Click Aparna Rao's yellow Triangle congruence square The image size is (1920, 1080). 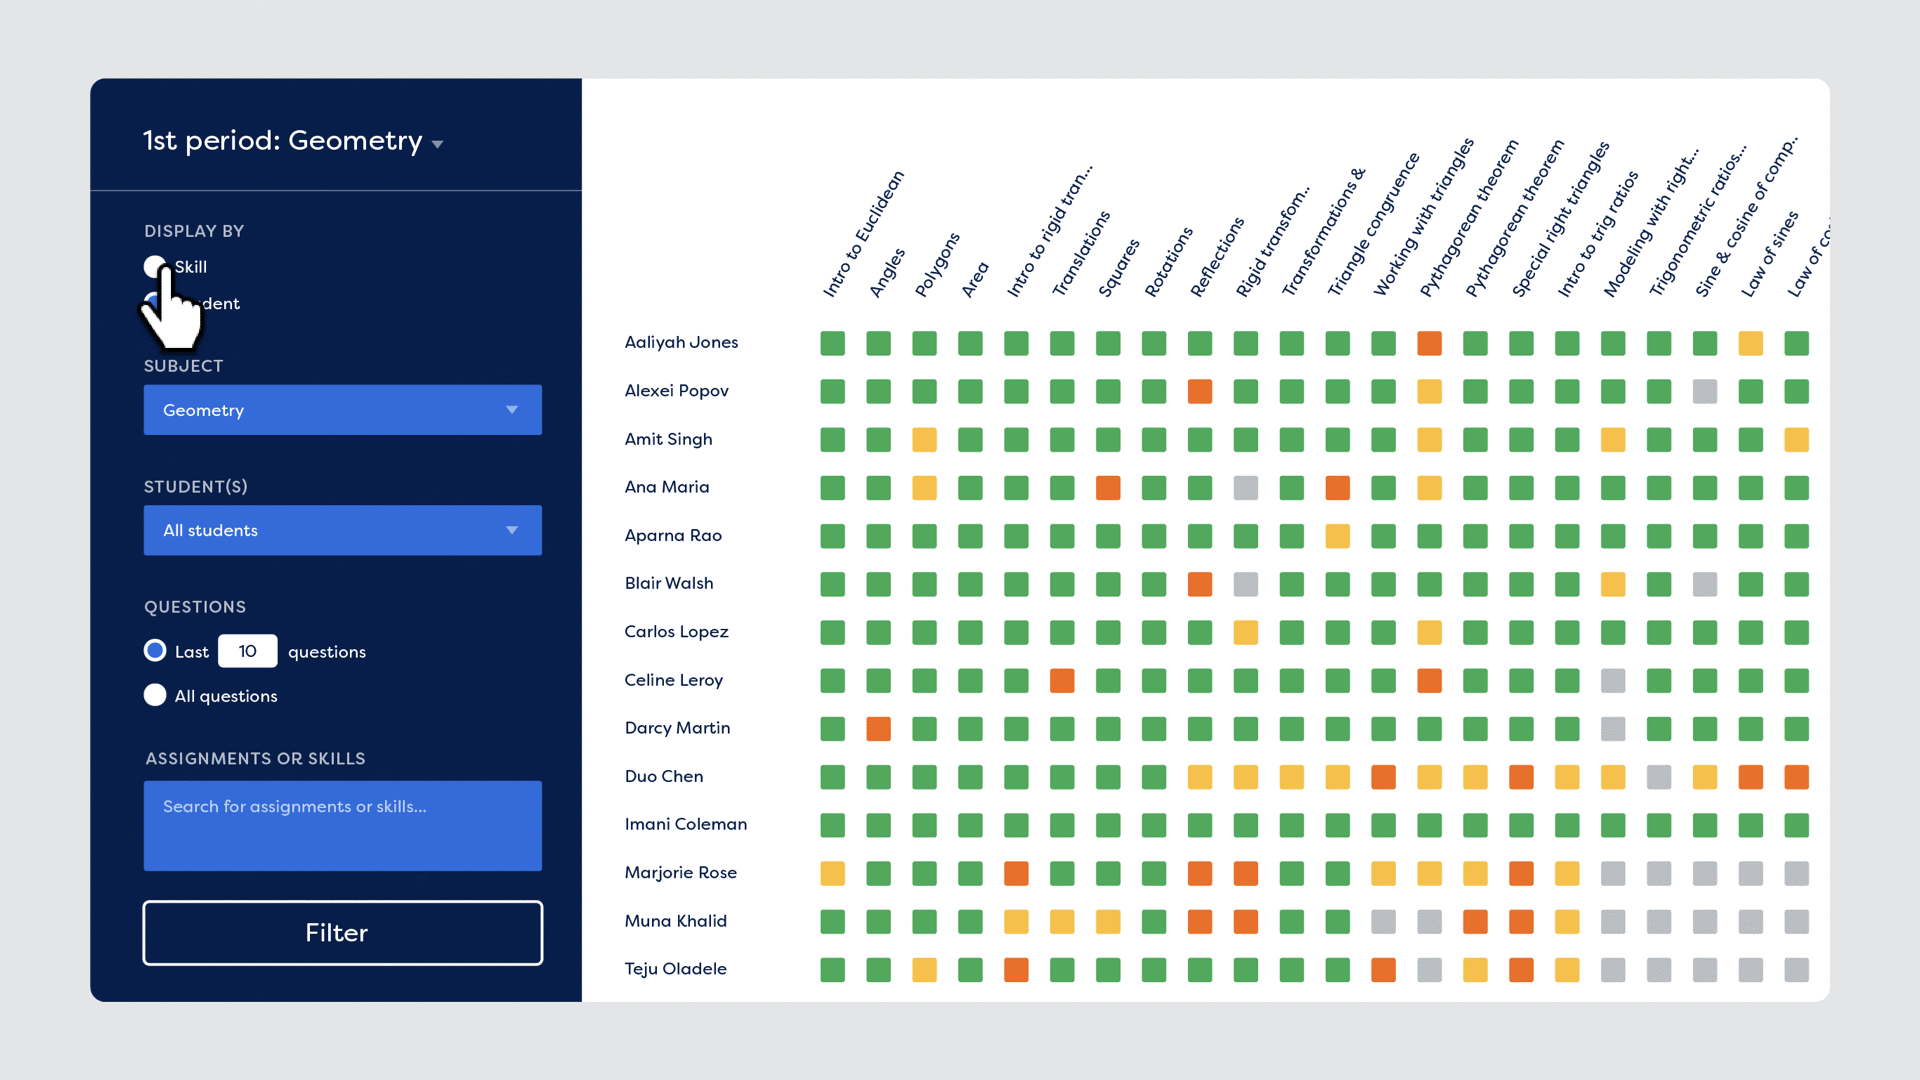point(1337,536)
